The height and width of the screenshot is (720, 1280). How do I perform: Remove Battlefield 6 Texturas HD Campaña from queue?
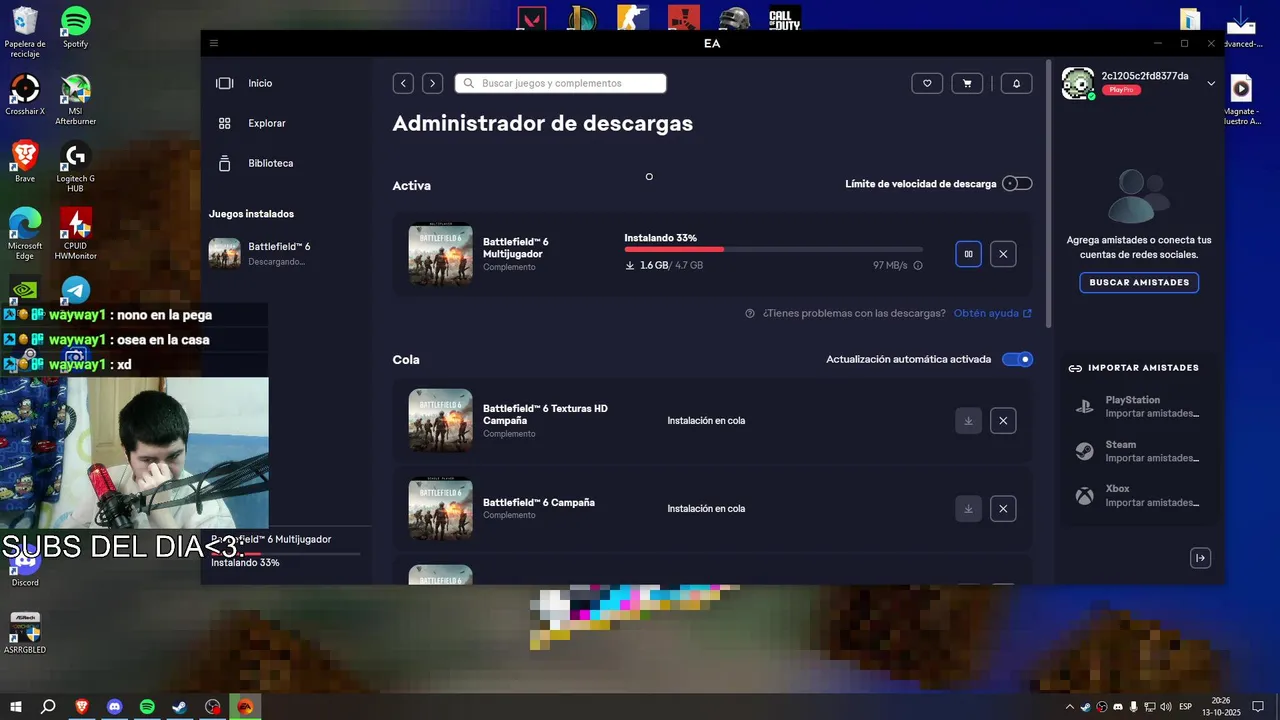tap(1003, 421)
